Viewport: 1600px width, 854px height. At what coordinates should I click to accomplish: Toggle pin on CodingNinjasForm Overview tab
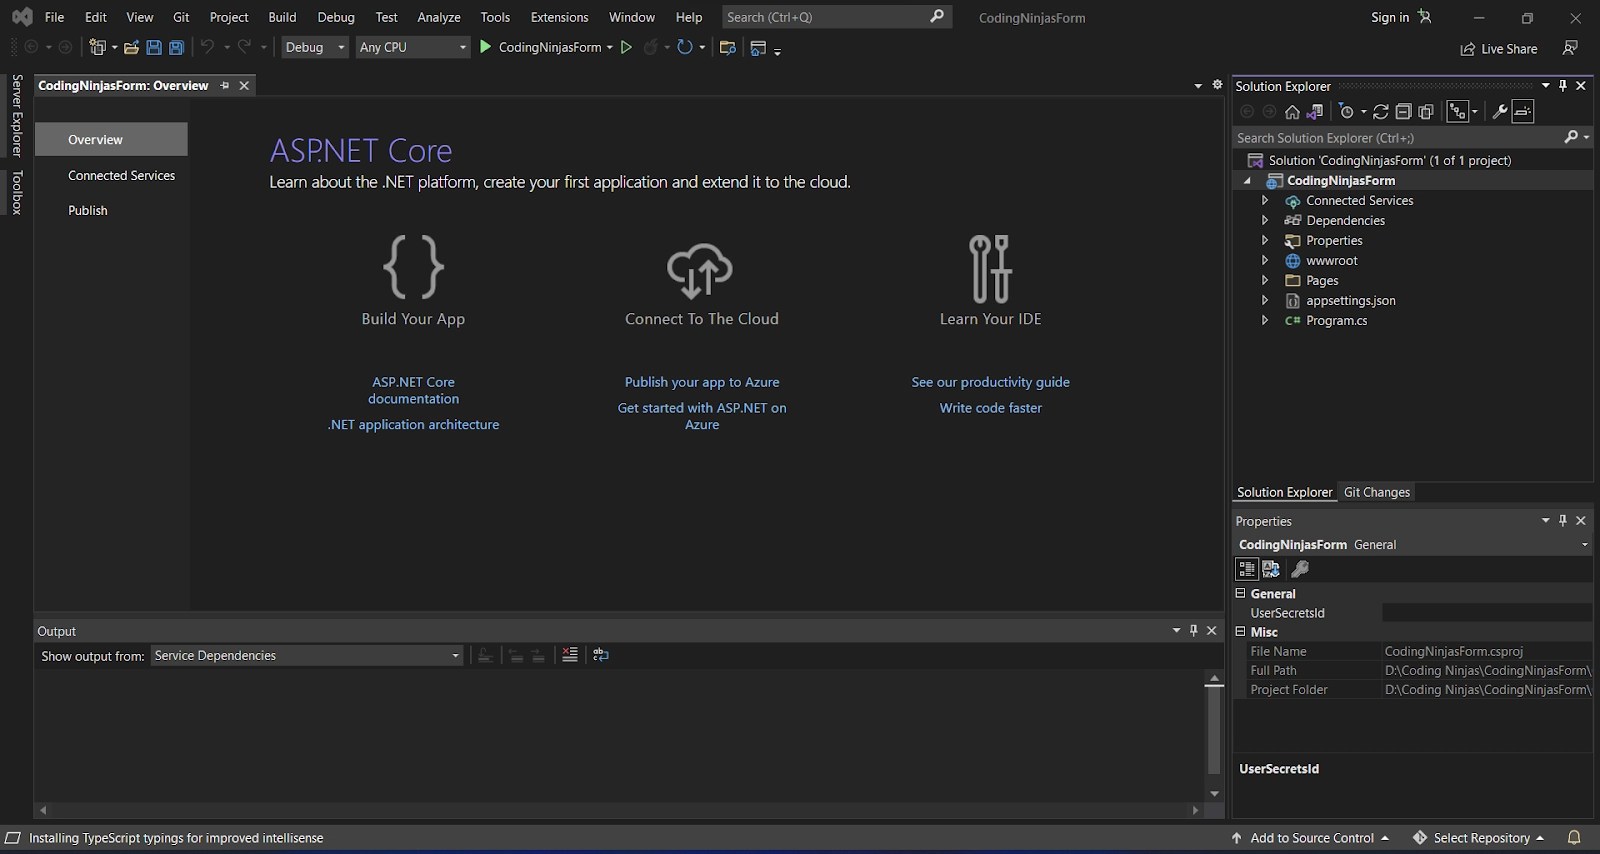coord(225,86)
